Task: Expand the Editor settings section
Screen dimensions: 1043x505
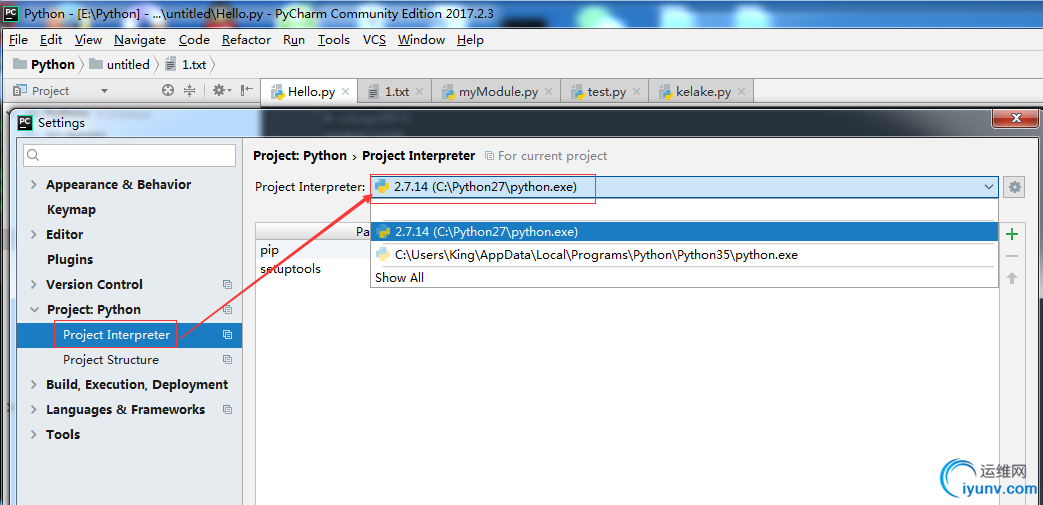Action: (34, 235)
